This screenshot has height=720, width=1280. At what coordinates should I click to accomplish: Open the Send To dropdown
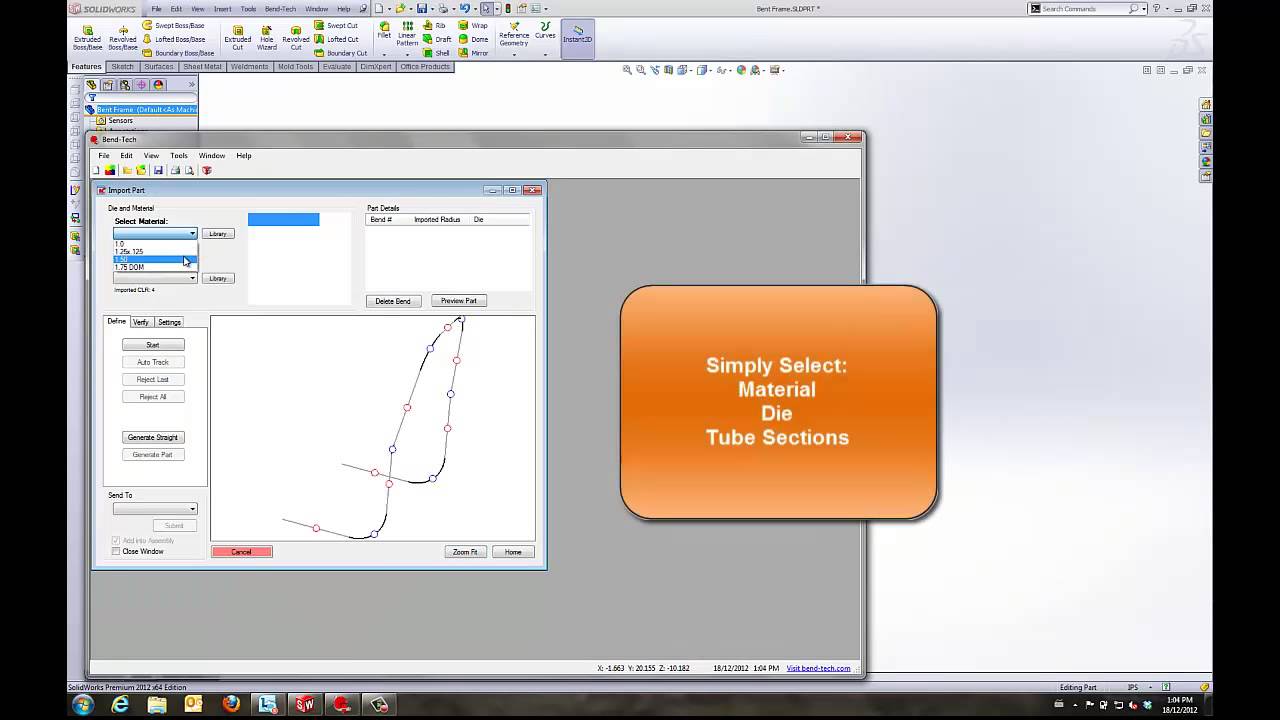point(155,509)
